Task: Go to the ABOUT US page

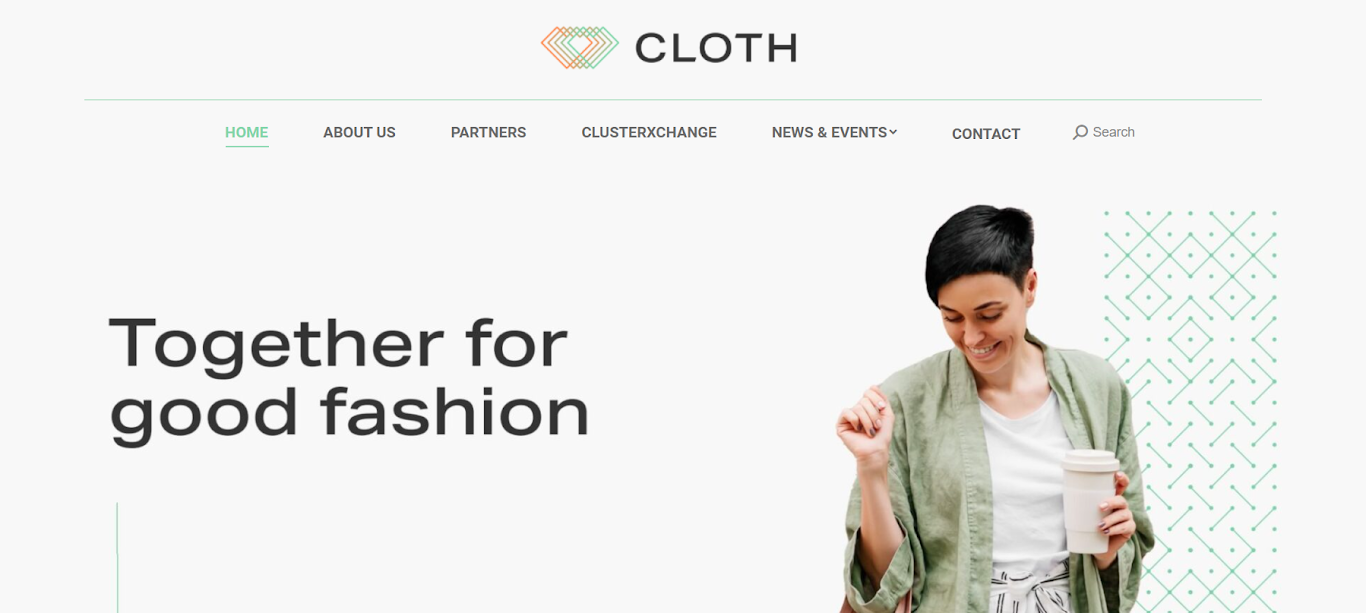Action: [x=359, y=132]
